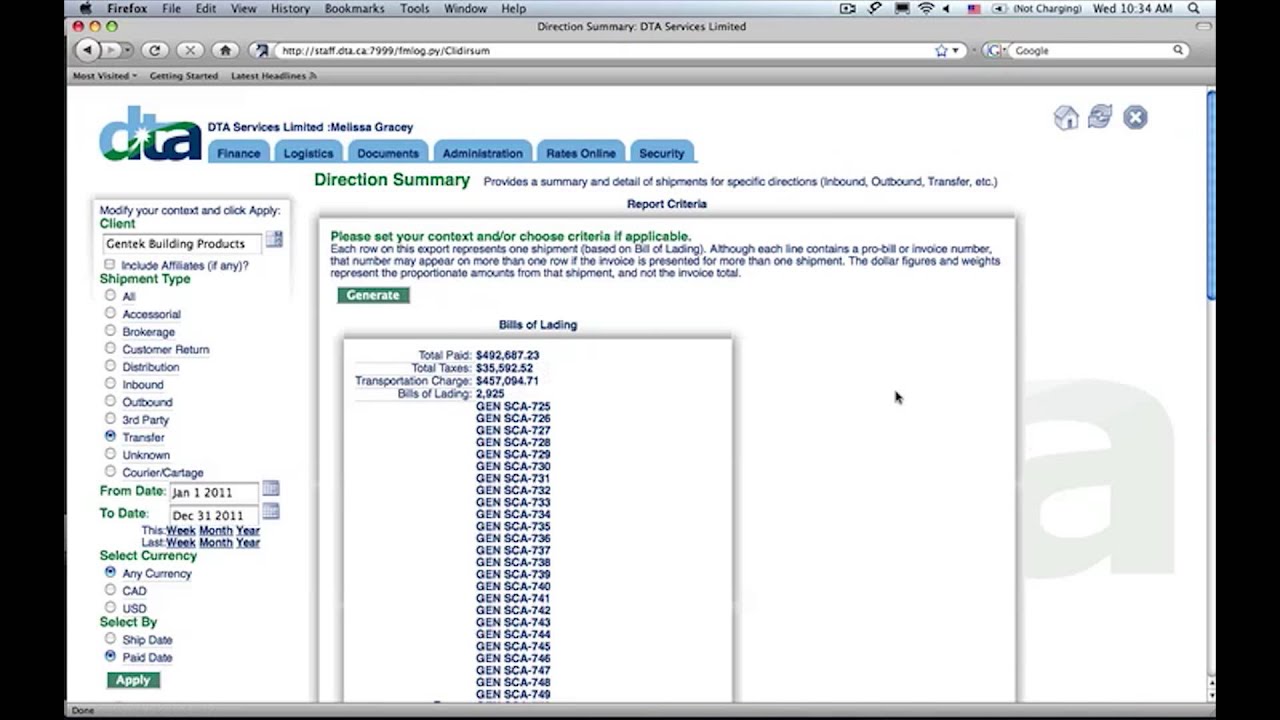Open the Firefox Tools menu
This screenshot has height=720, width=1280.
coord(414,8)
